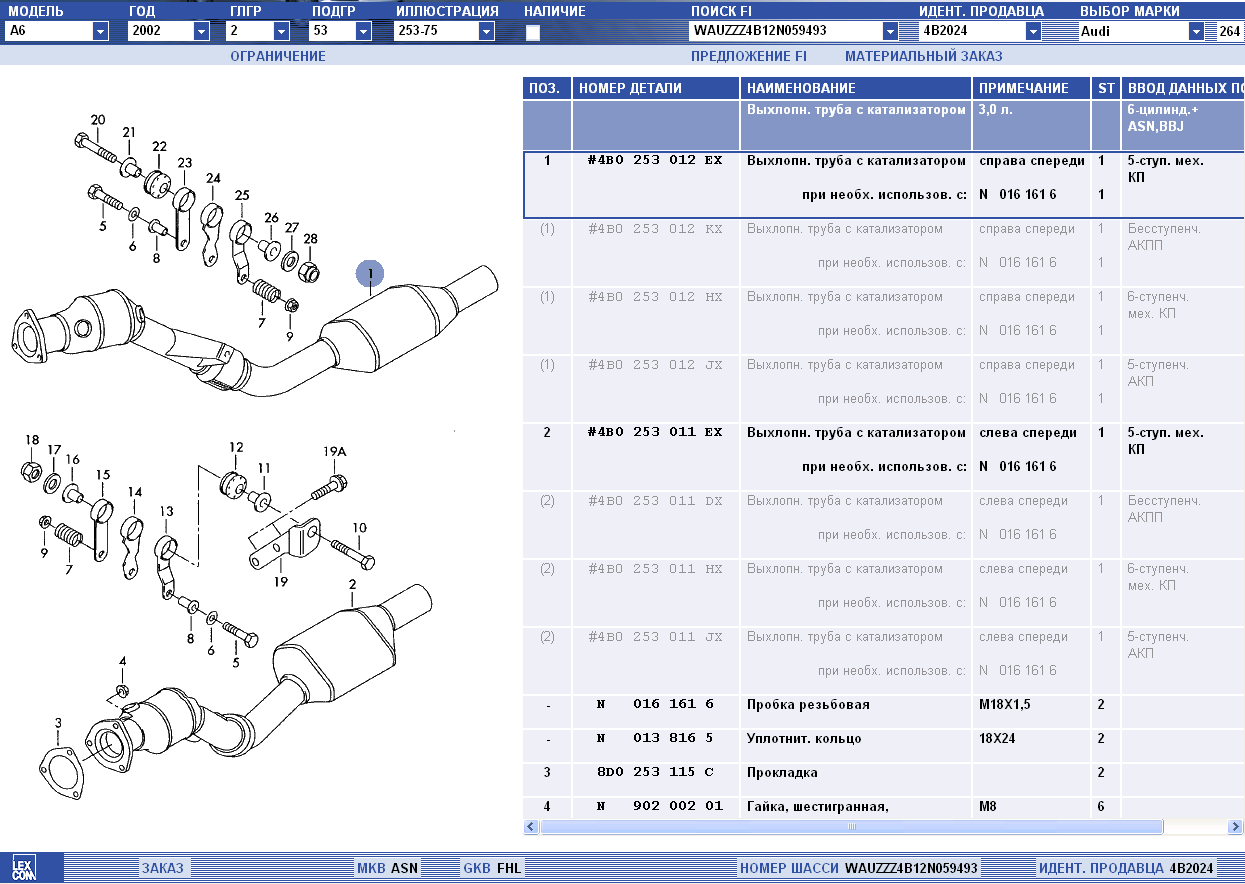Click callout 12 bushing in diagram
The height and width of the screenshot is (884, 1245).
236,447
